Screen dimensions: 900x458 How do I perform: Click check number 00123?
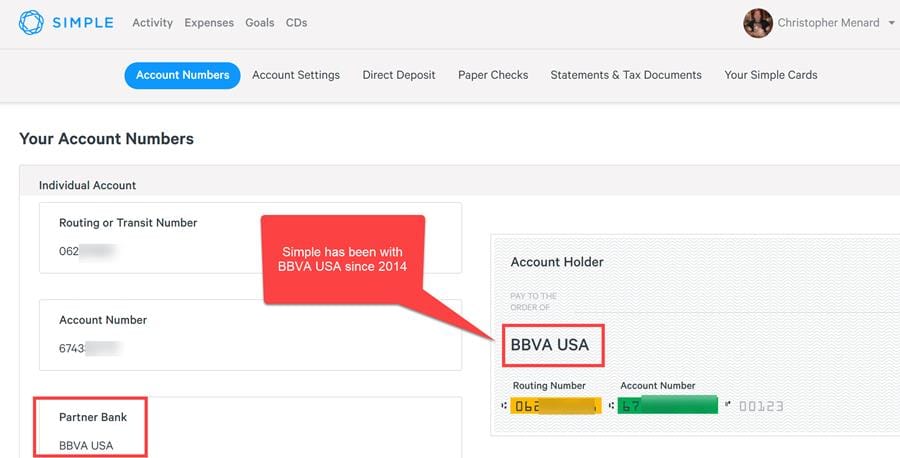761,406
